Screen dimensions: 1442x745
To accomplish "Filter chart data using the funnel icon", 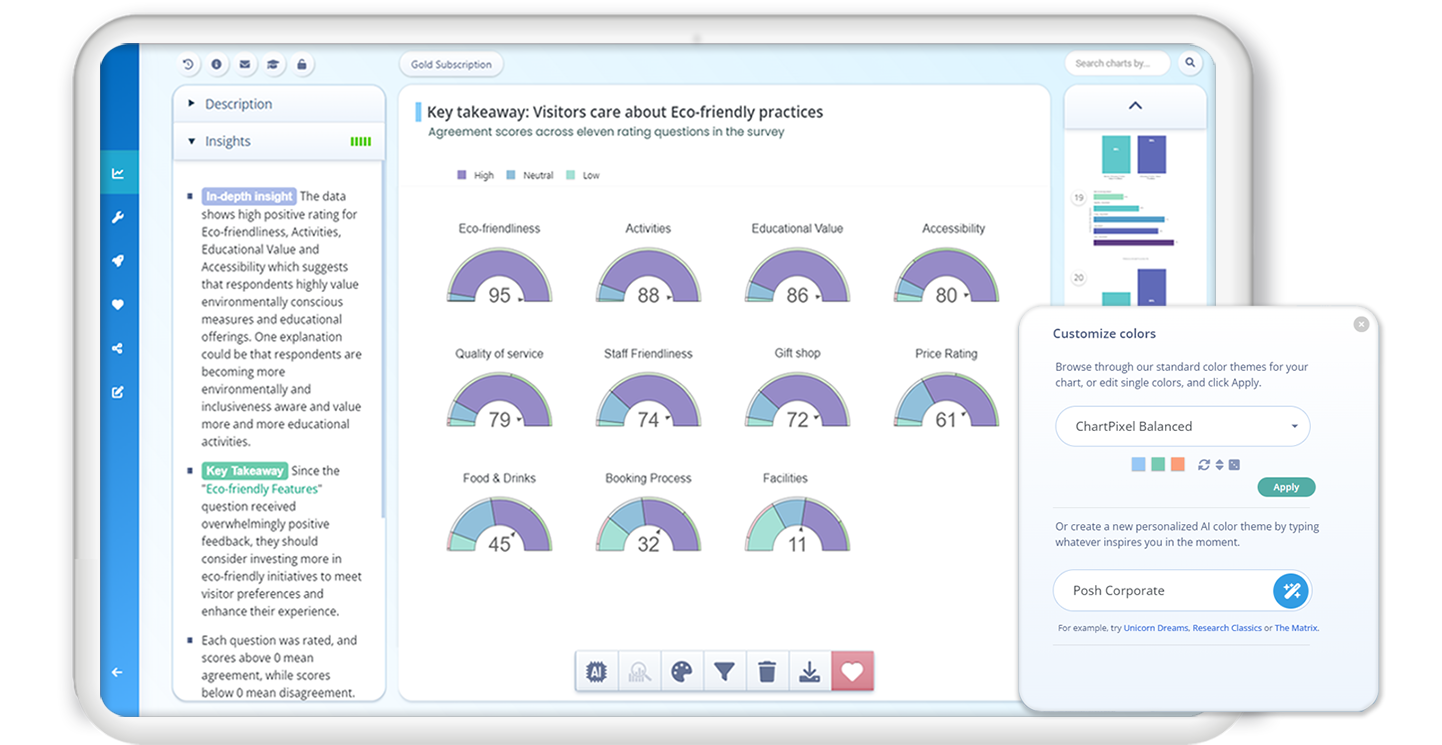I will click(724, 671).
